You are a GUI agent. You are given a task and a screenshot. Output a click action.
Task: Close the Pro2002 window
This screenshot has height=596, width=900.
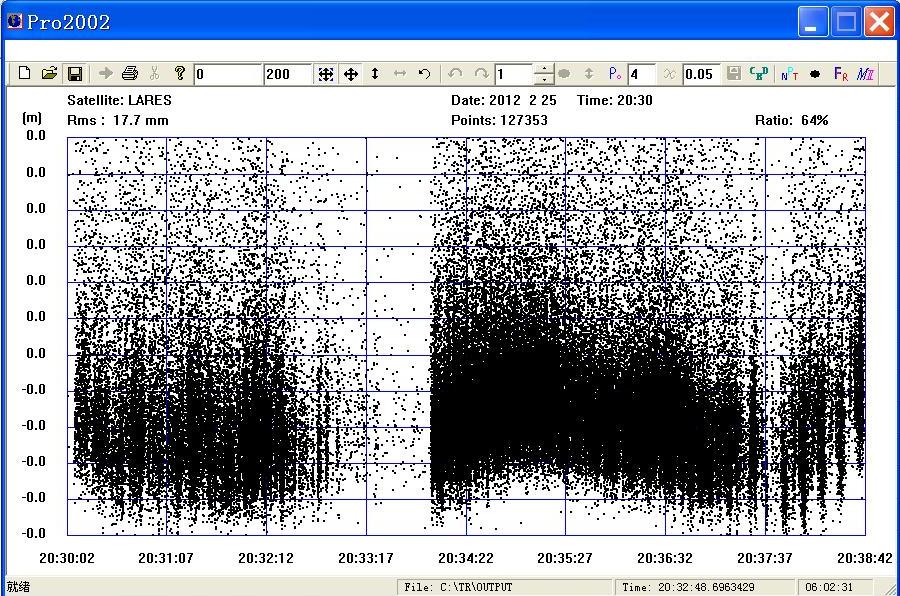pos(879,22)
